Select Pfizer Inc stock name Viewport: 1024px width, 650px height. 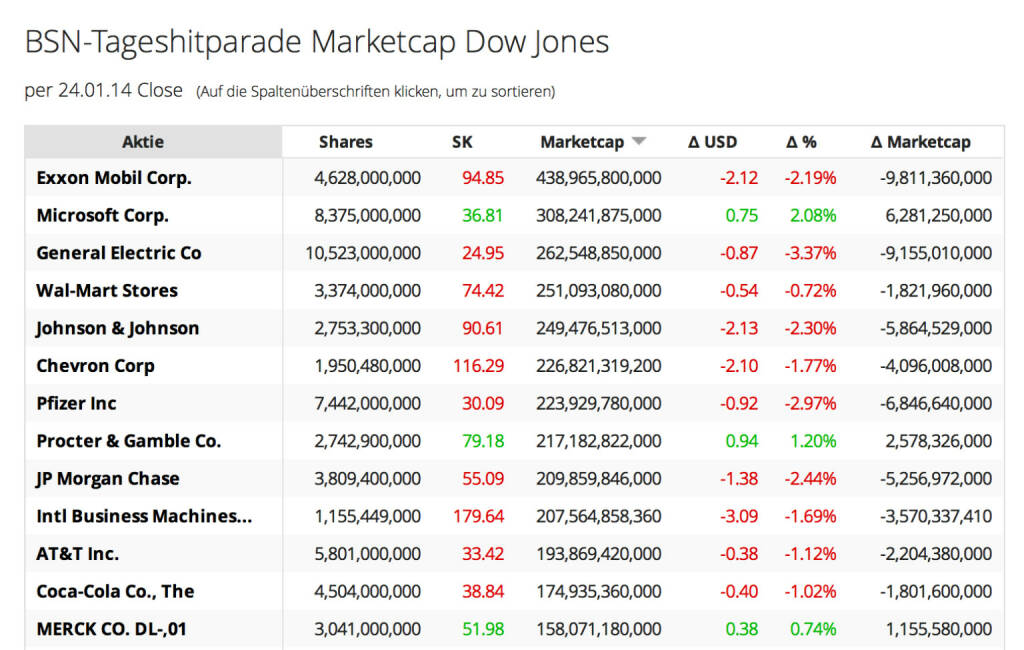[76, 403]
